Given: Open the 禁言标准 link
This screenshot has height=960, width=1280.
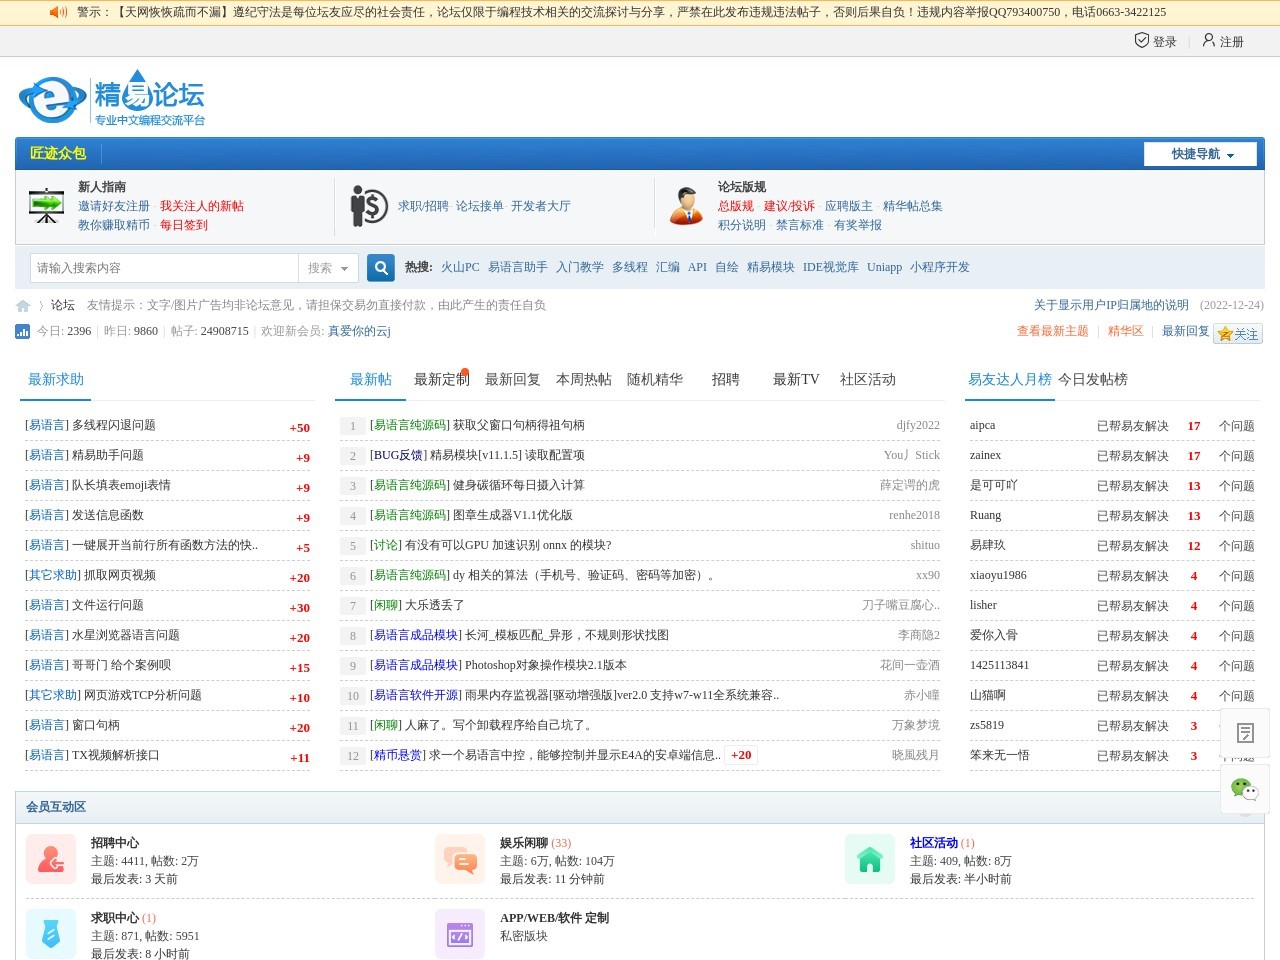Looking at the screenshot, I should 800,225.
